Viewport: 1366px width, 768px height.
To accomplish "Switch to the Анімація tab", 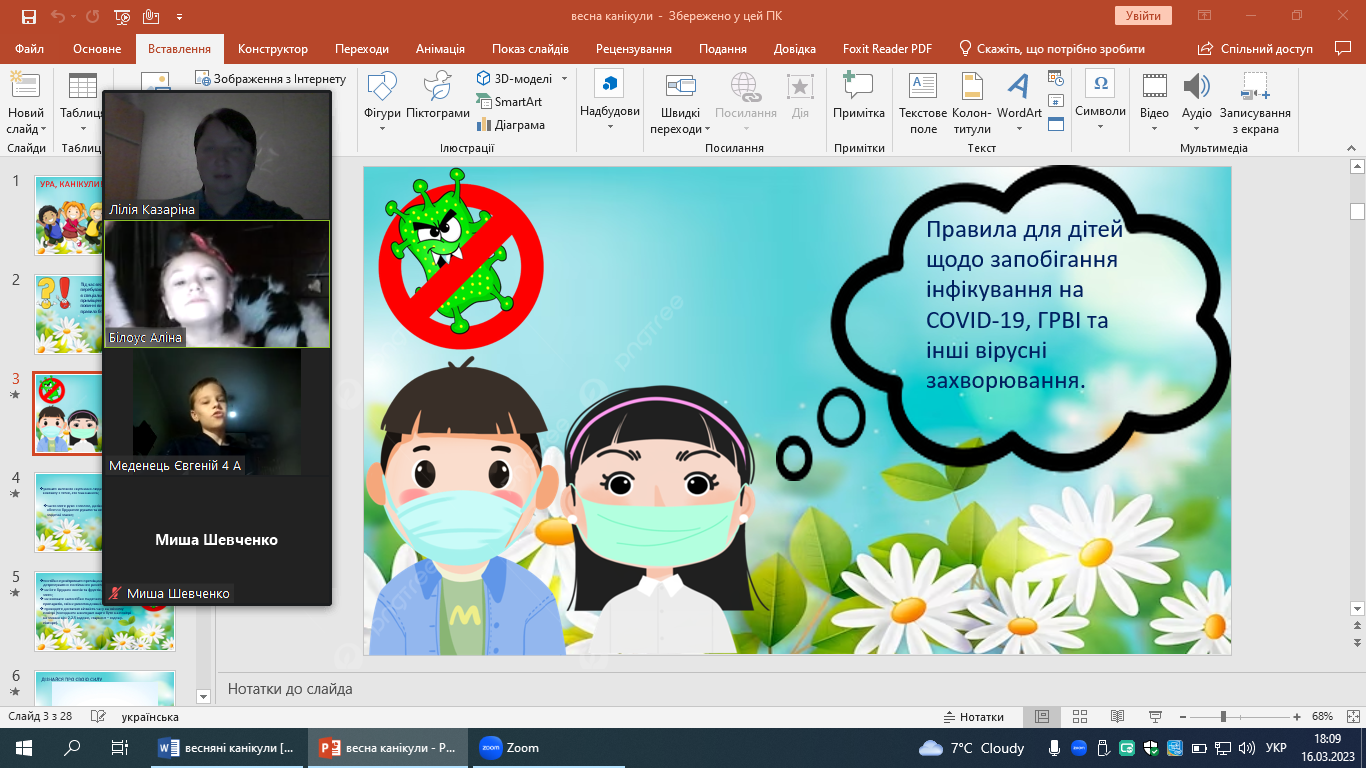I will (x=440, y=49).
